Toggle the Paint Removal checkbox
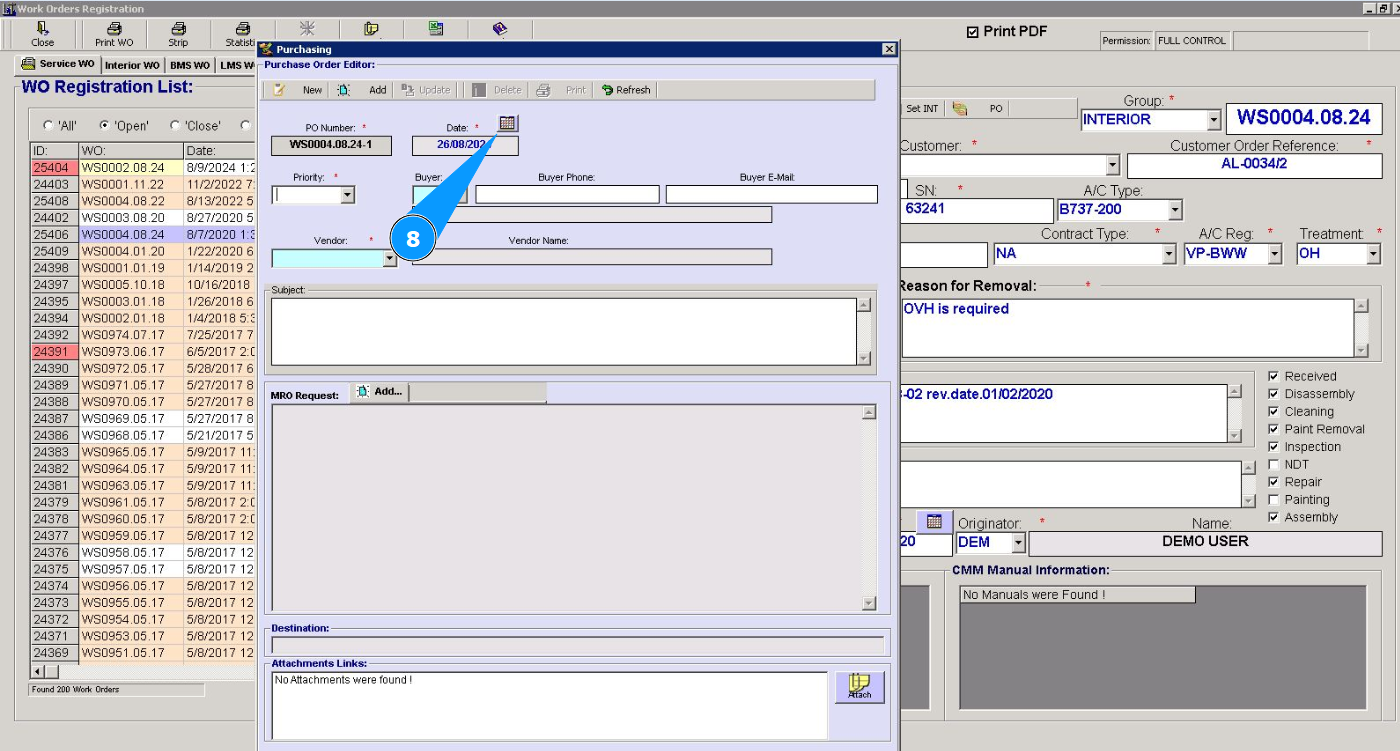Screen dimensions: 1400x751 (1273, 429)
